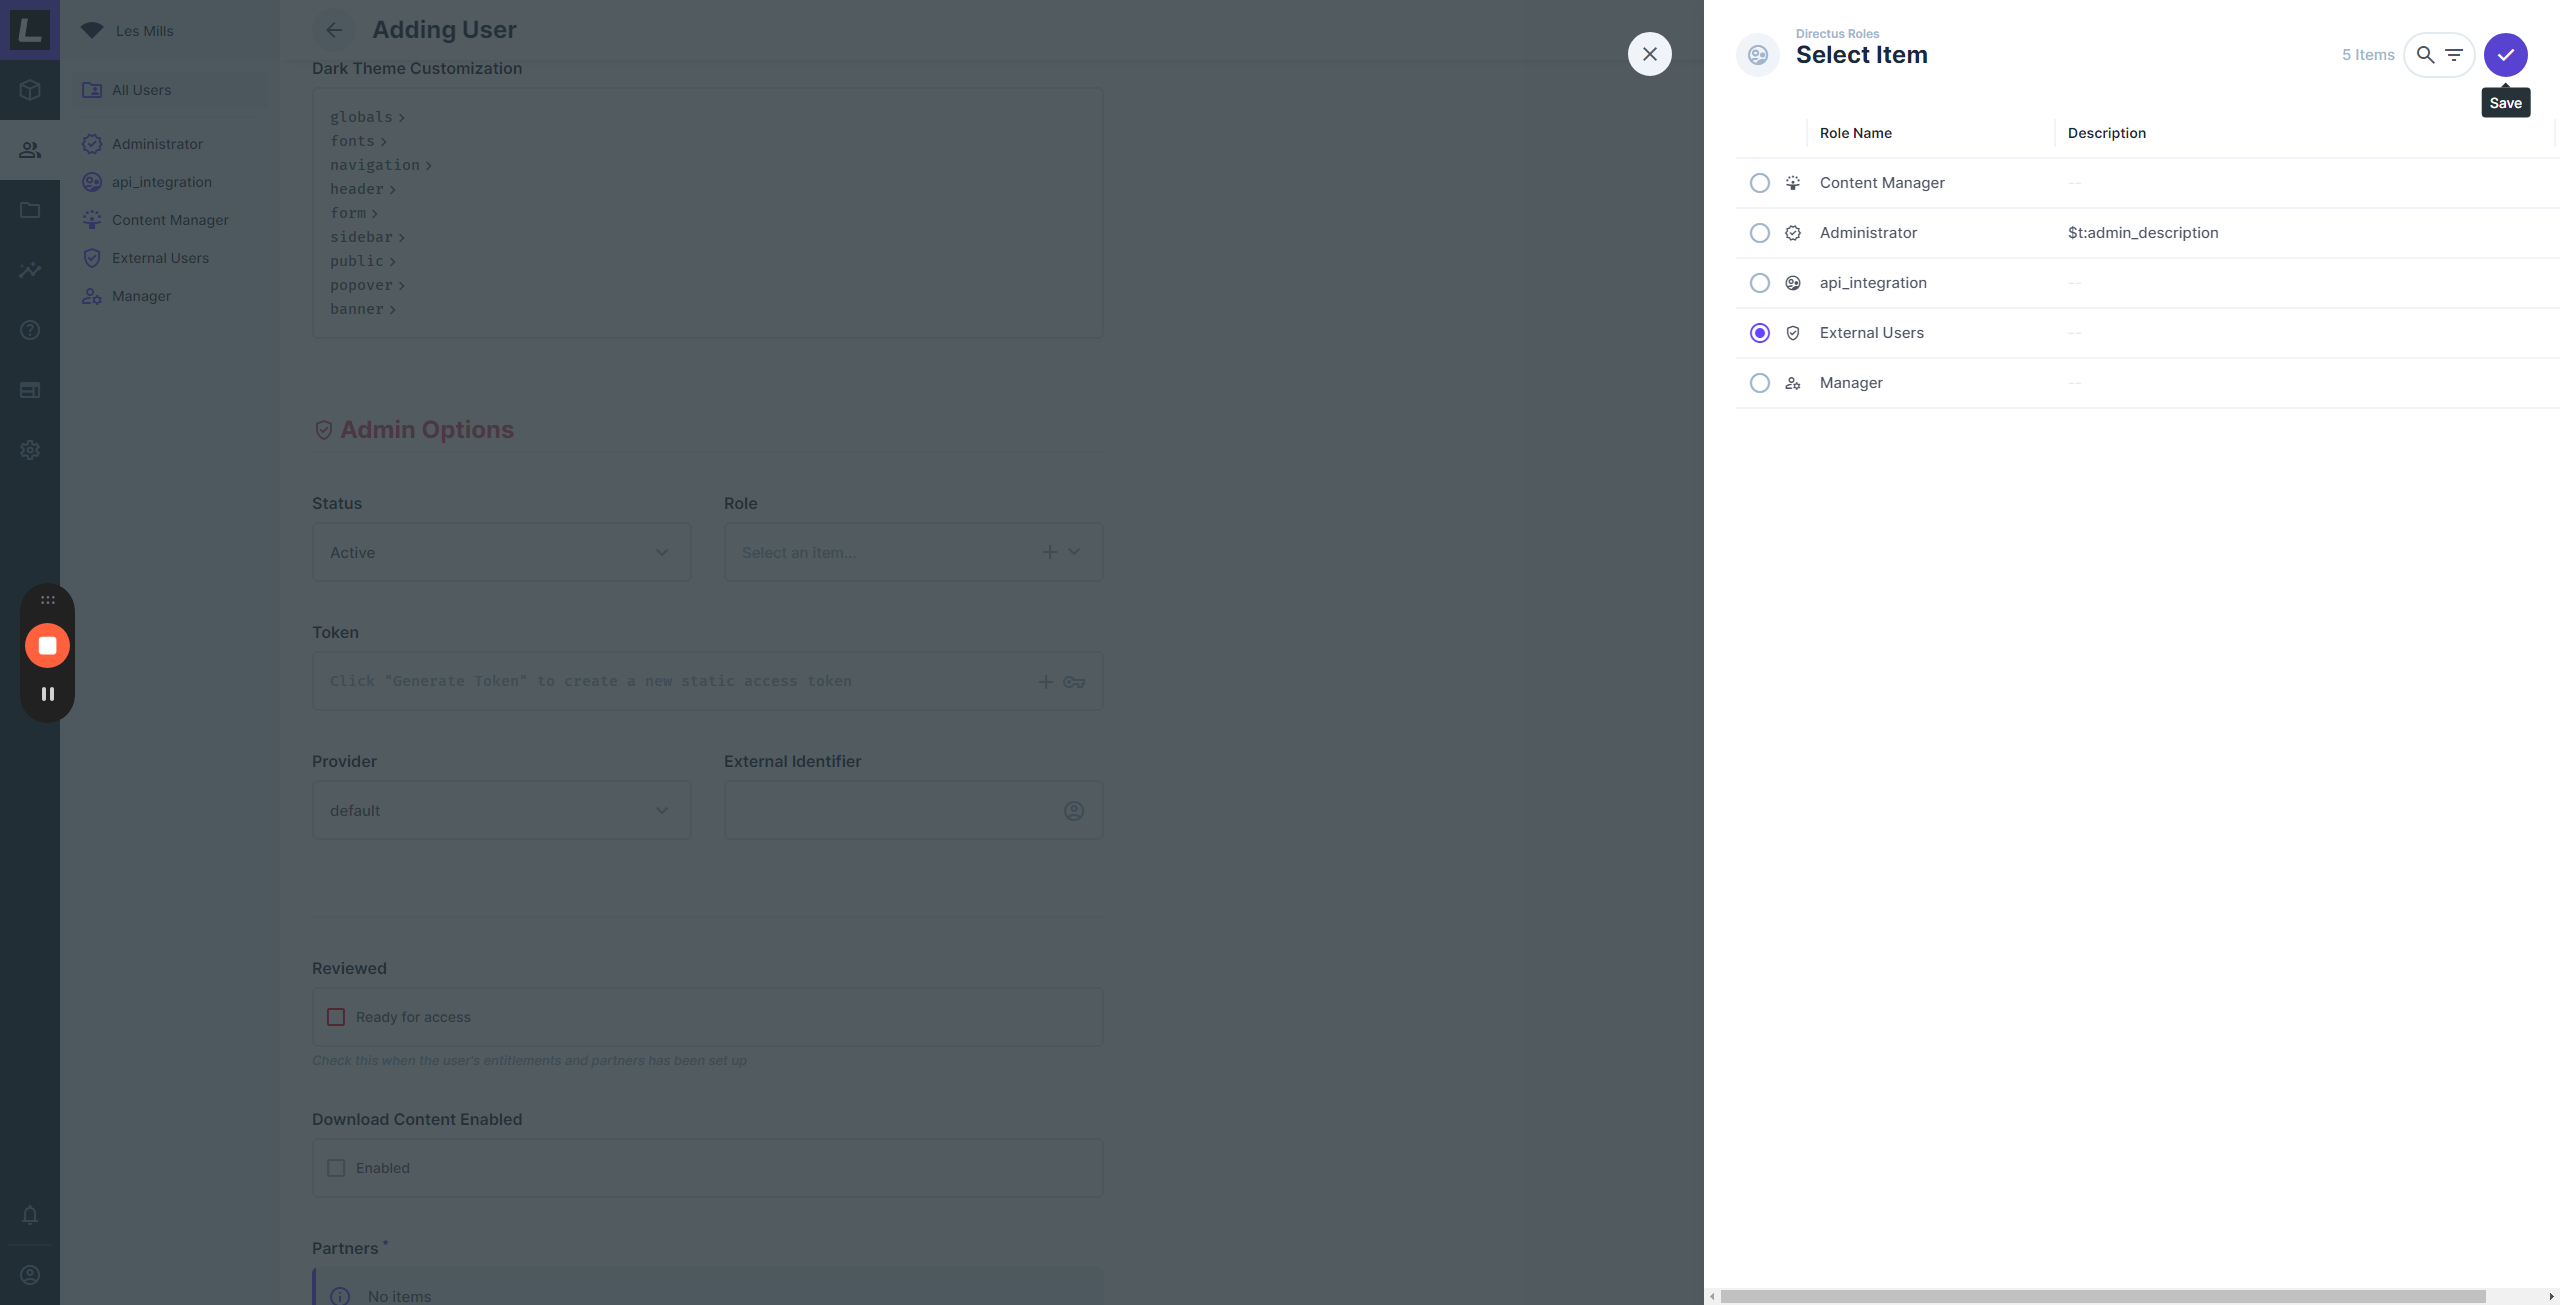The height and width of the screenshot is (1305, 2560).
Task: Click the External Users shield icon in table
Action: (x=1793, y=333)
